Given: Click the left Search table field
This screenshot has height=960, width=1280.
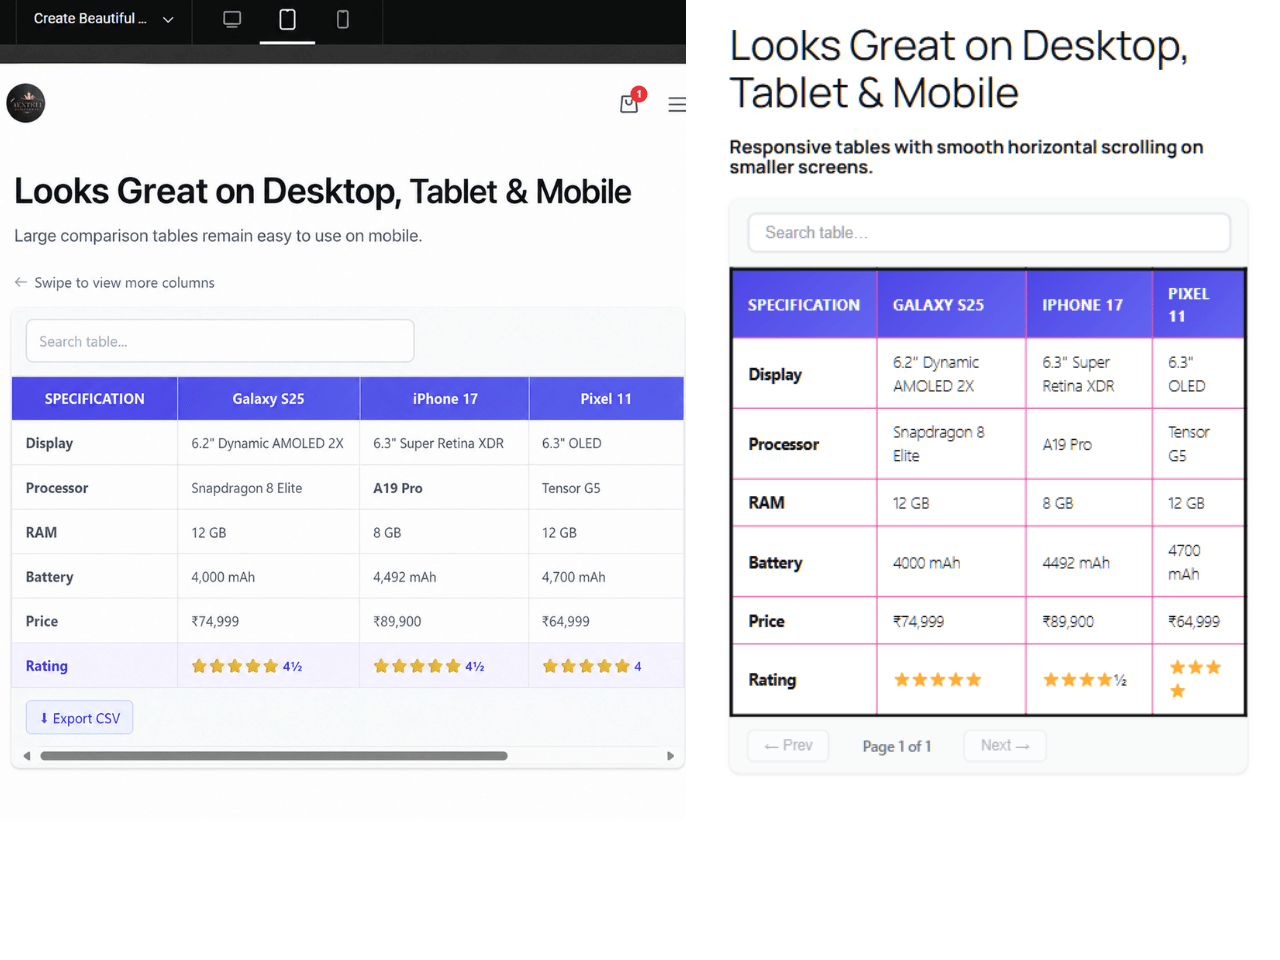Looking at the screenshot, I should coord(220,341).
